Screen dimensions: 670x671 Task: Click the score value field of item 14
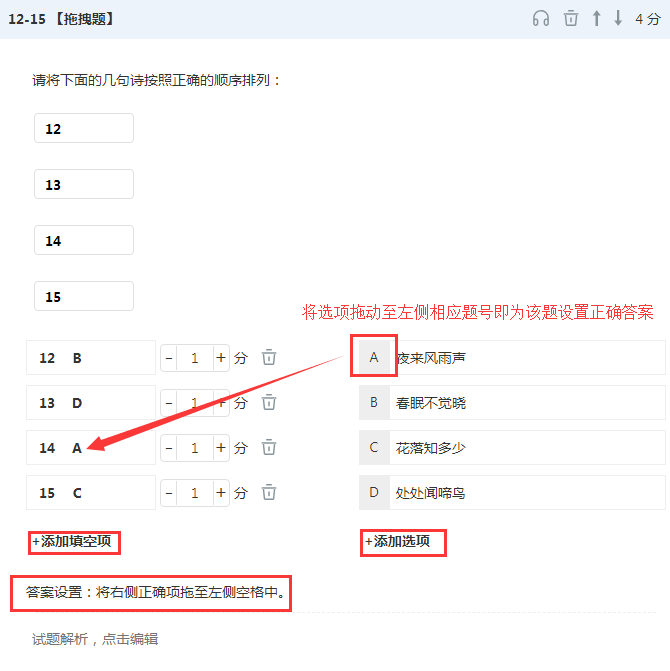(195, 448)
